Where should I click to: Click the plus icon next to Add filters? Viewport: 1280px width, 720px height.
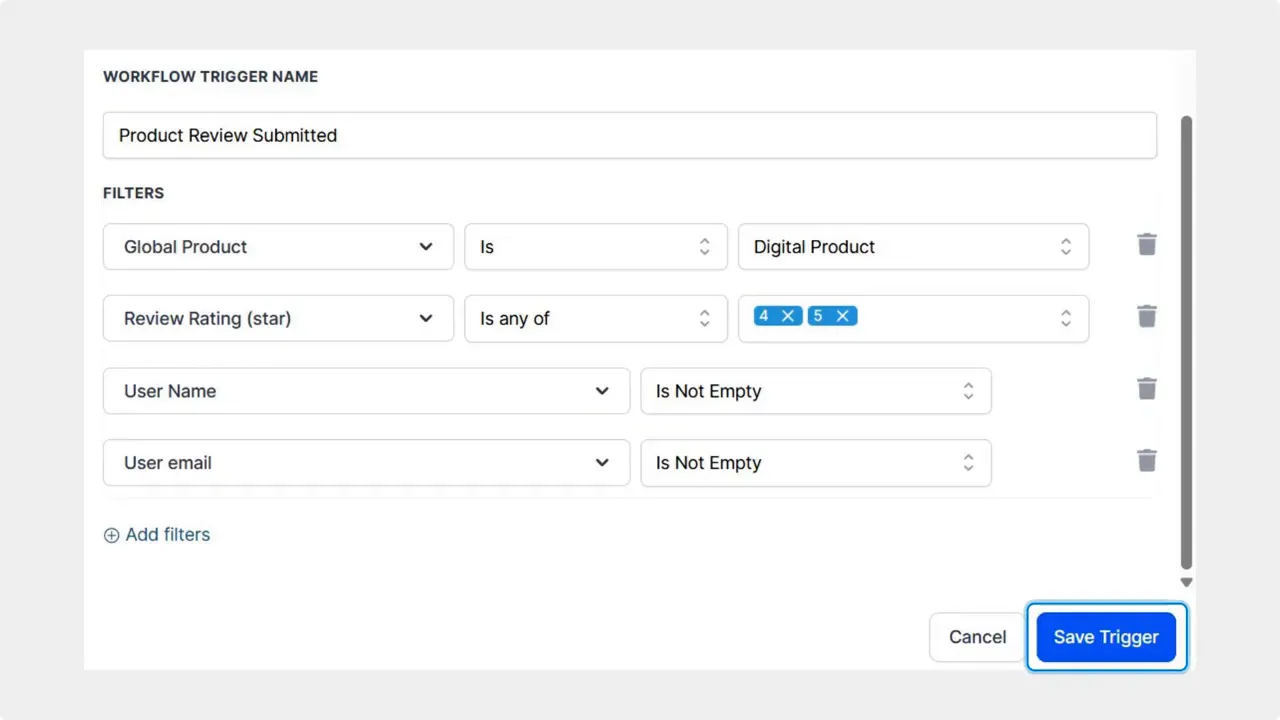click(111, 535)
